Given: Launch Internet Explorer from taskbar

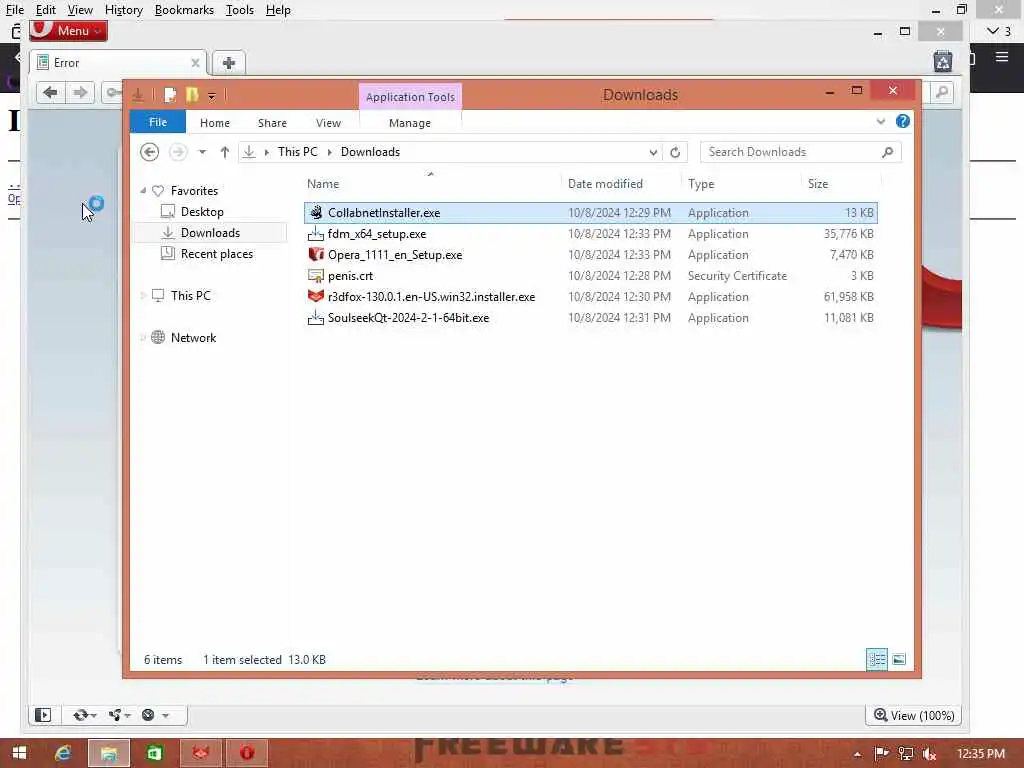Looking at the screenshot, I should 63,754.
